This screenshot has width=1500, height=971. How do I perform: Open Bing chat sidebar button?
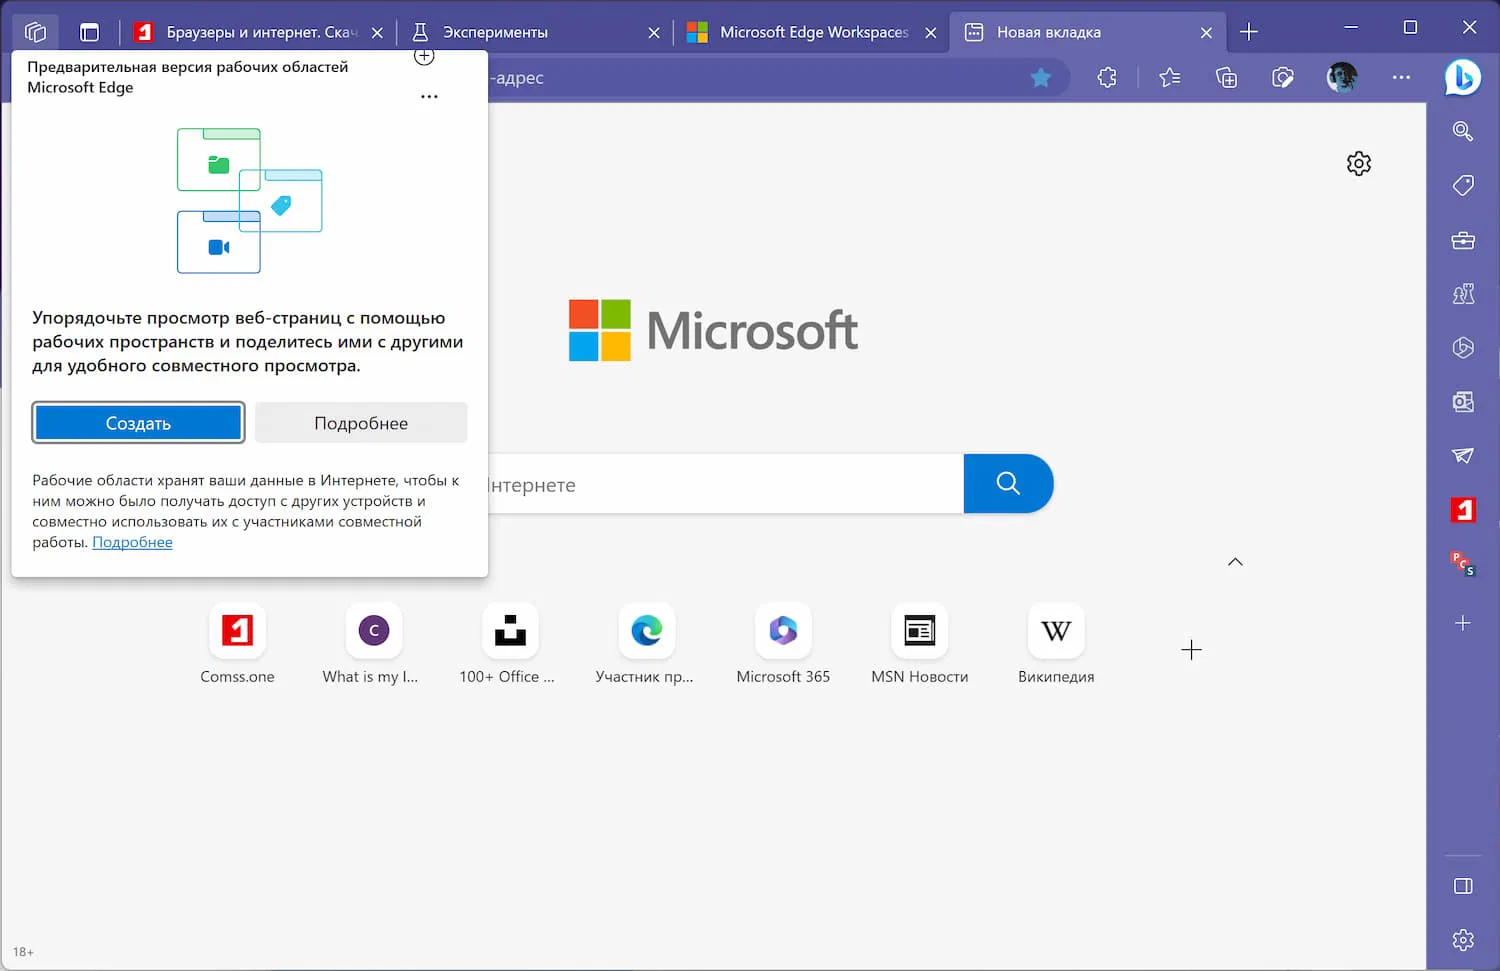click(x=1462, y=78)
